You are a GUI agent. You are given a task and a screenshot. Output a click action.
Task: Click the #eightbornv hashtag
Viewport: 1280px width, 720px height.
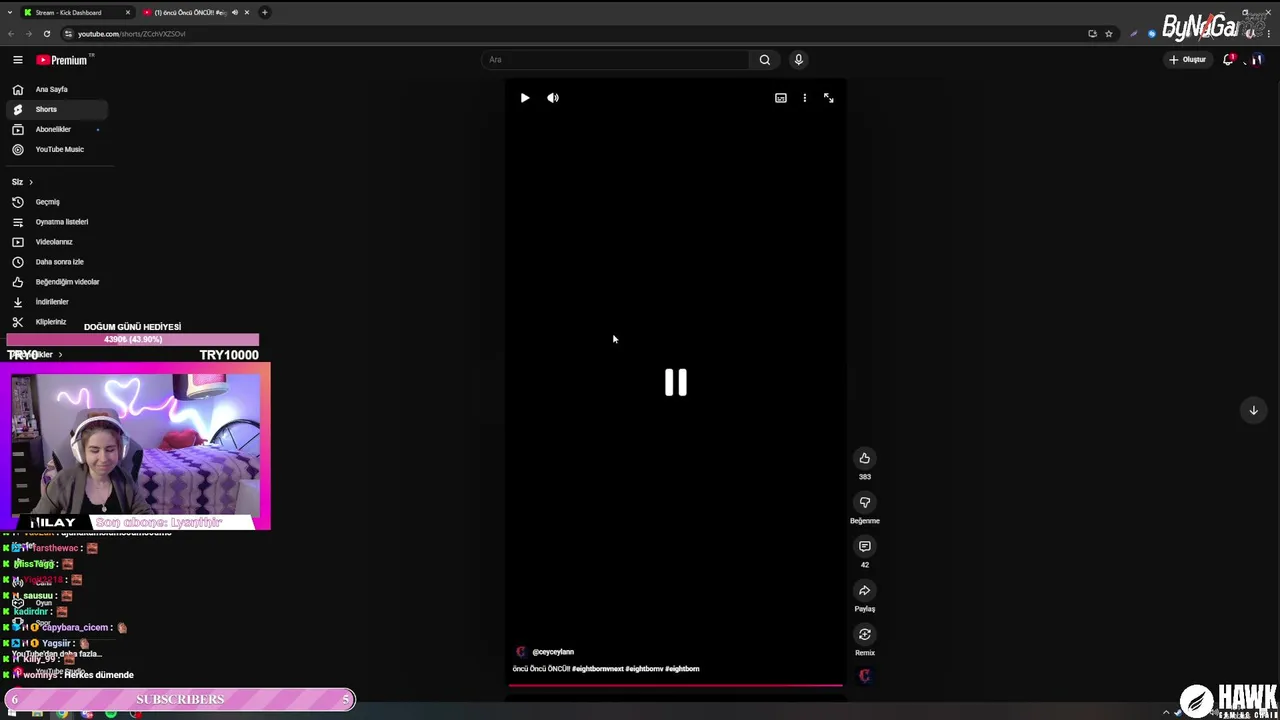645,669
